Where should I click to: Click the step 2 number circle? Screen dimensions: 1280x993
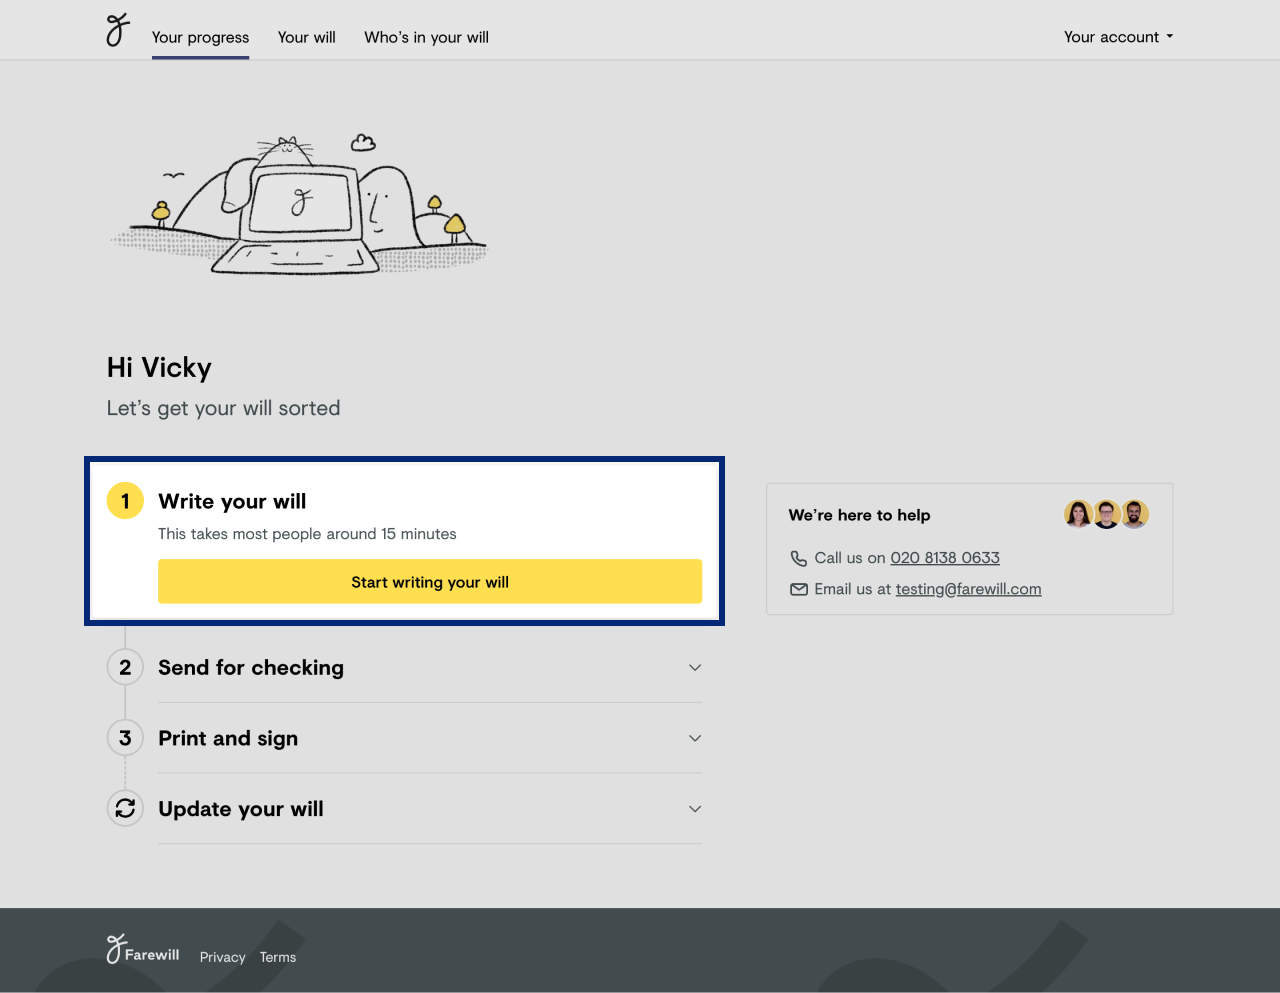tap(125, 667)
